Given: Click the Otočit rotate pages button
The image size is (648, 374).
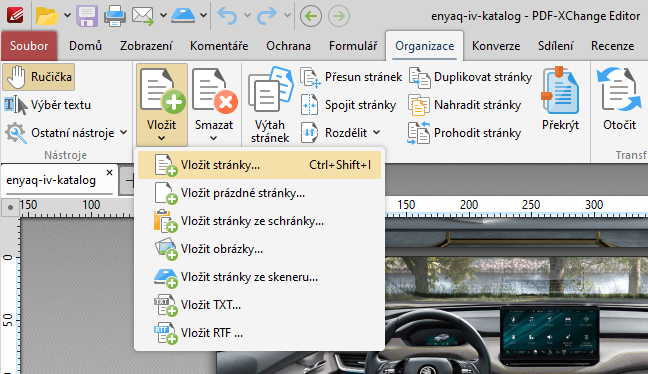Looking at the screenshot, I should pyautogui.click(x=619, y=99).
